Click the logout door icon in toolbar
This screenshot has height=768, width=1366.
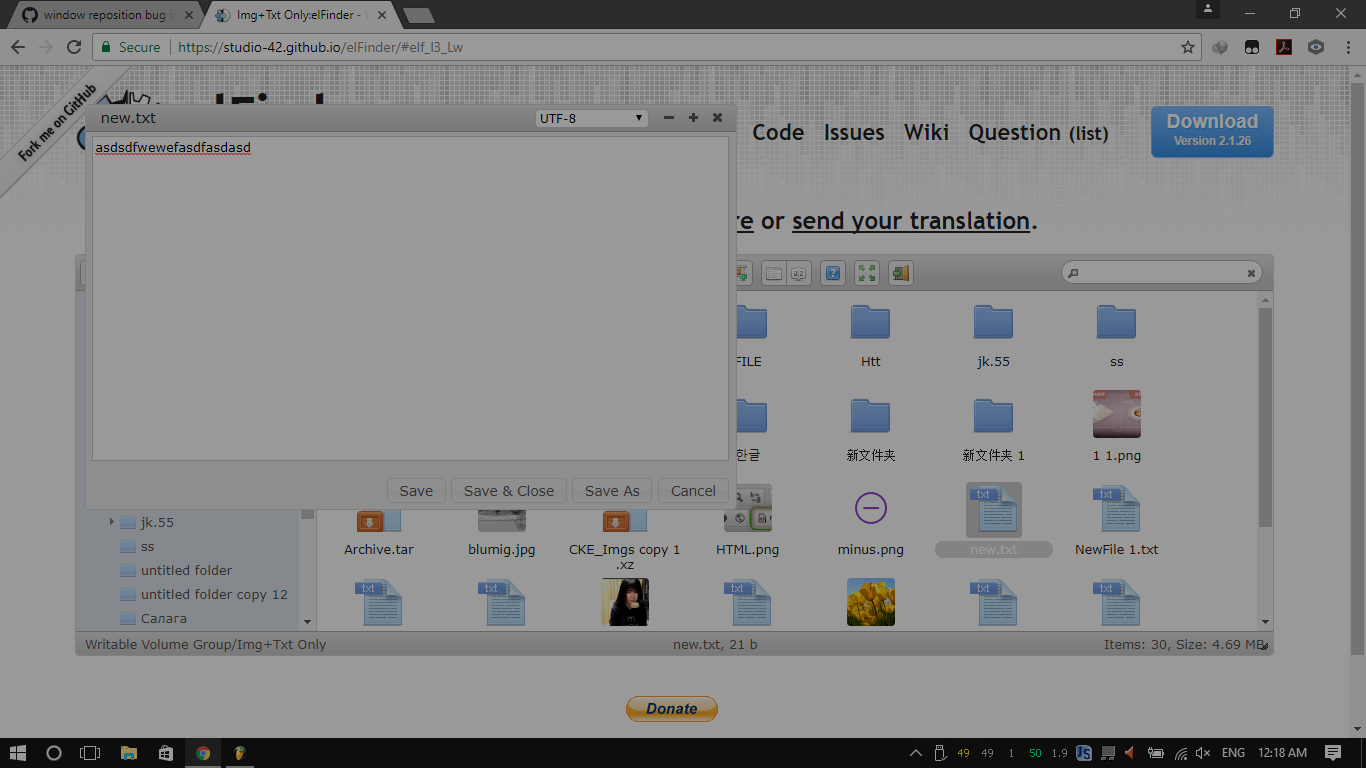click(901, 273)
